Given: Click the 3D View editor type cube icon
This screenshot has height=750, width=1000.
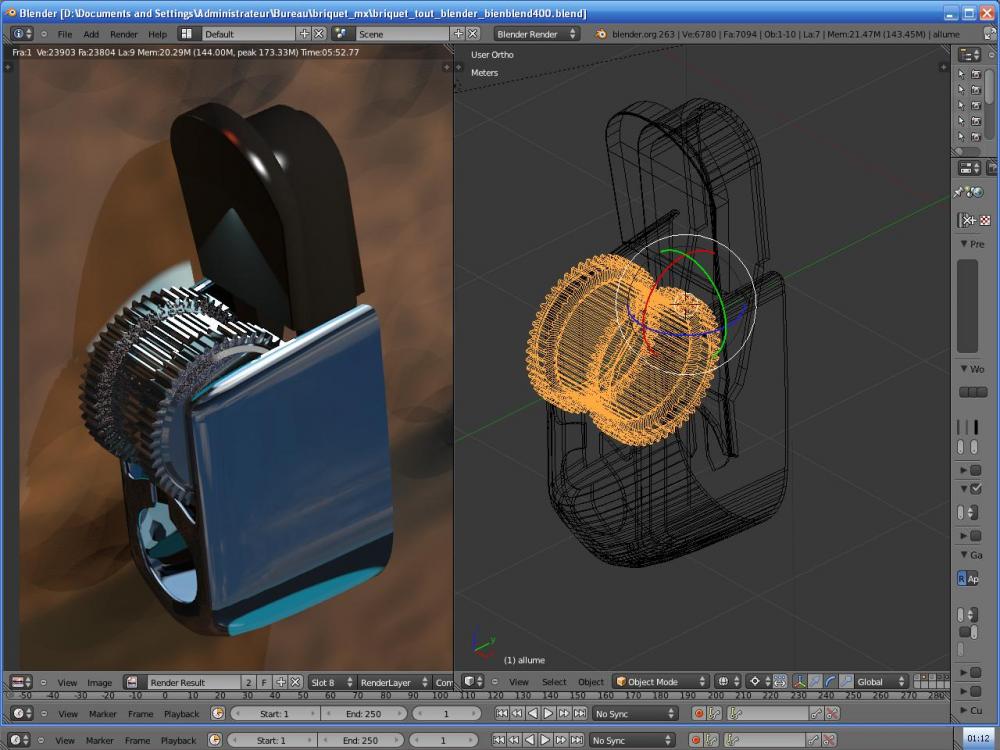Looking at the screenshot, I should pyautogui.click(x=471, y=682).
